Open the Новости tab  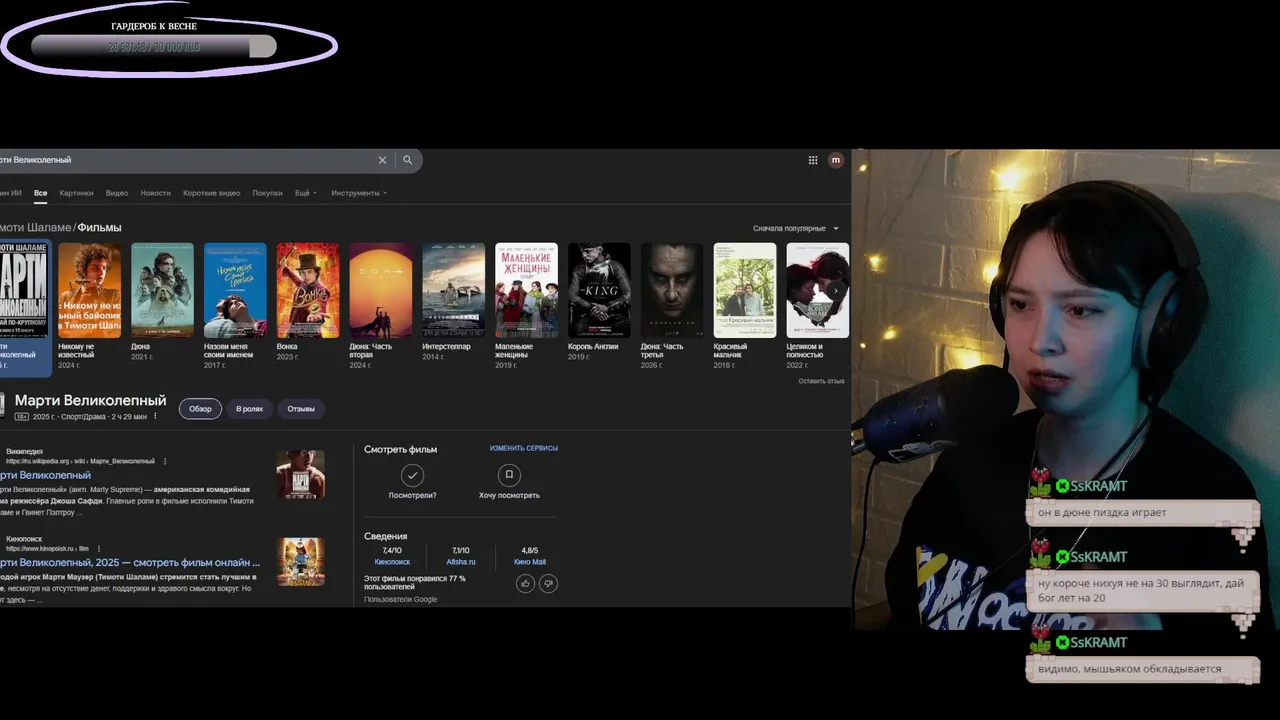pyautogui.click(x=155, y=193)
